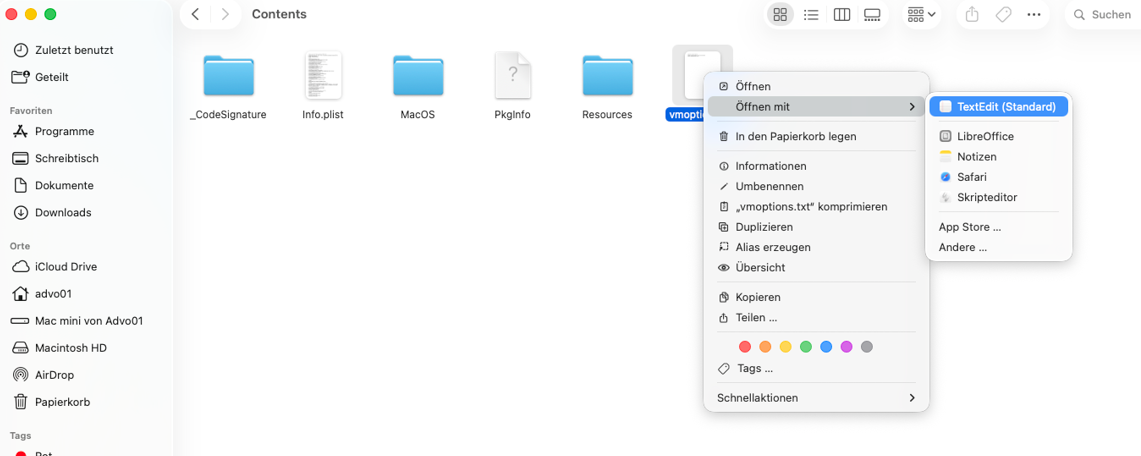Choose TextEdit (Standard) in submenu
Screen dimensions: 1141x456
[998, 106]
